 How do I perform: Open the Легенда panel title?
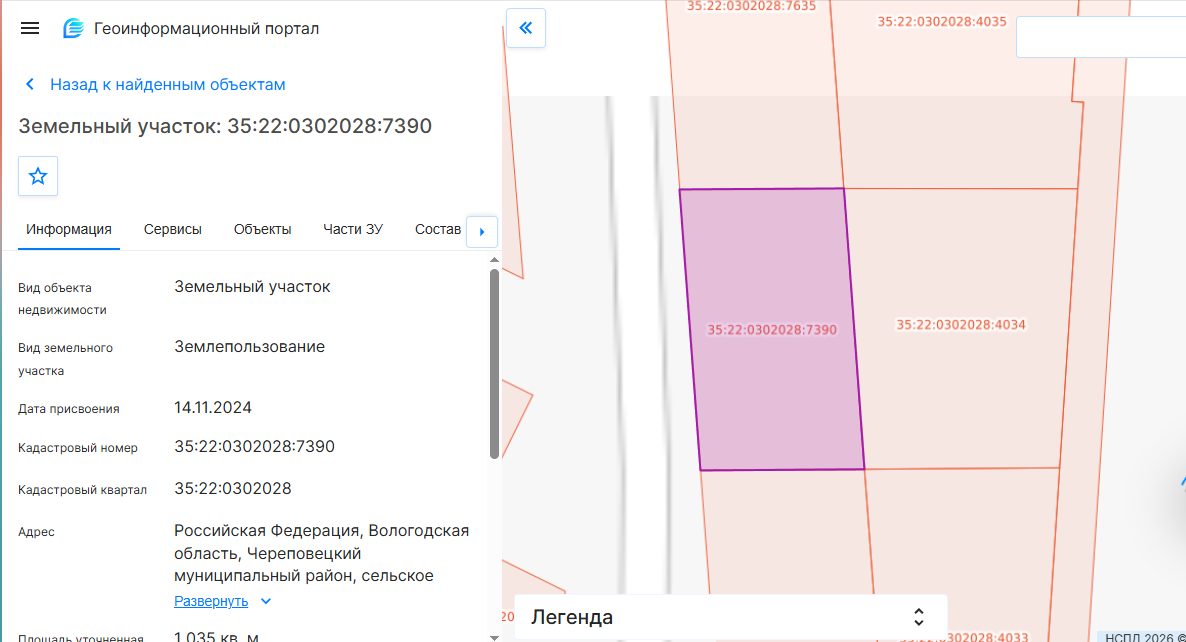[572, 617]
